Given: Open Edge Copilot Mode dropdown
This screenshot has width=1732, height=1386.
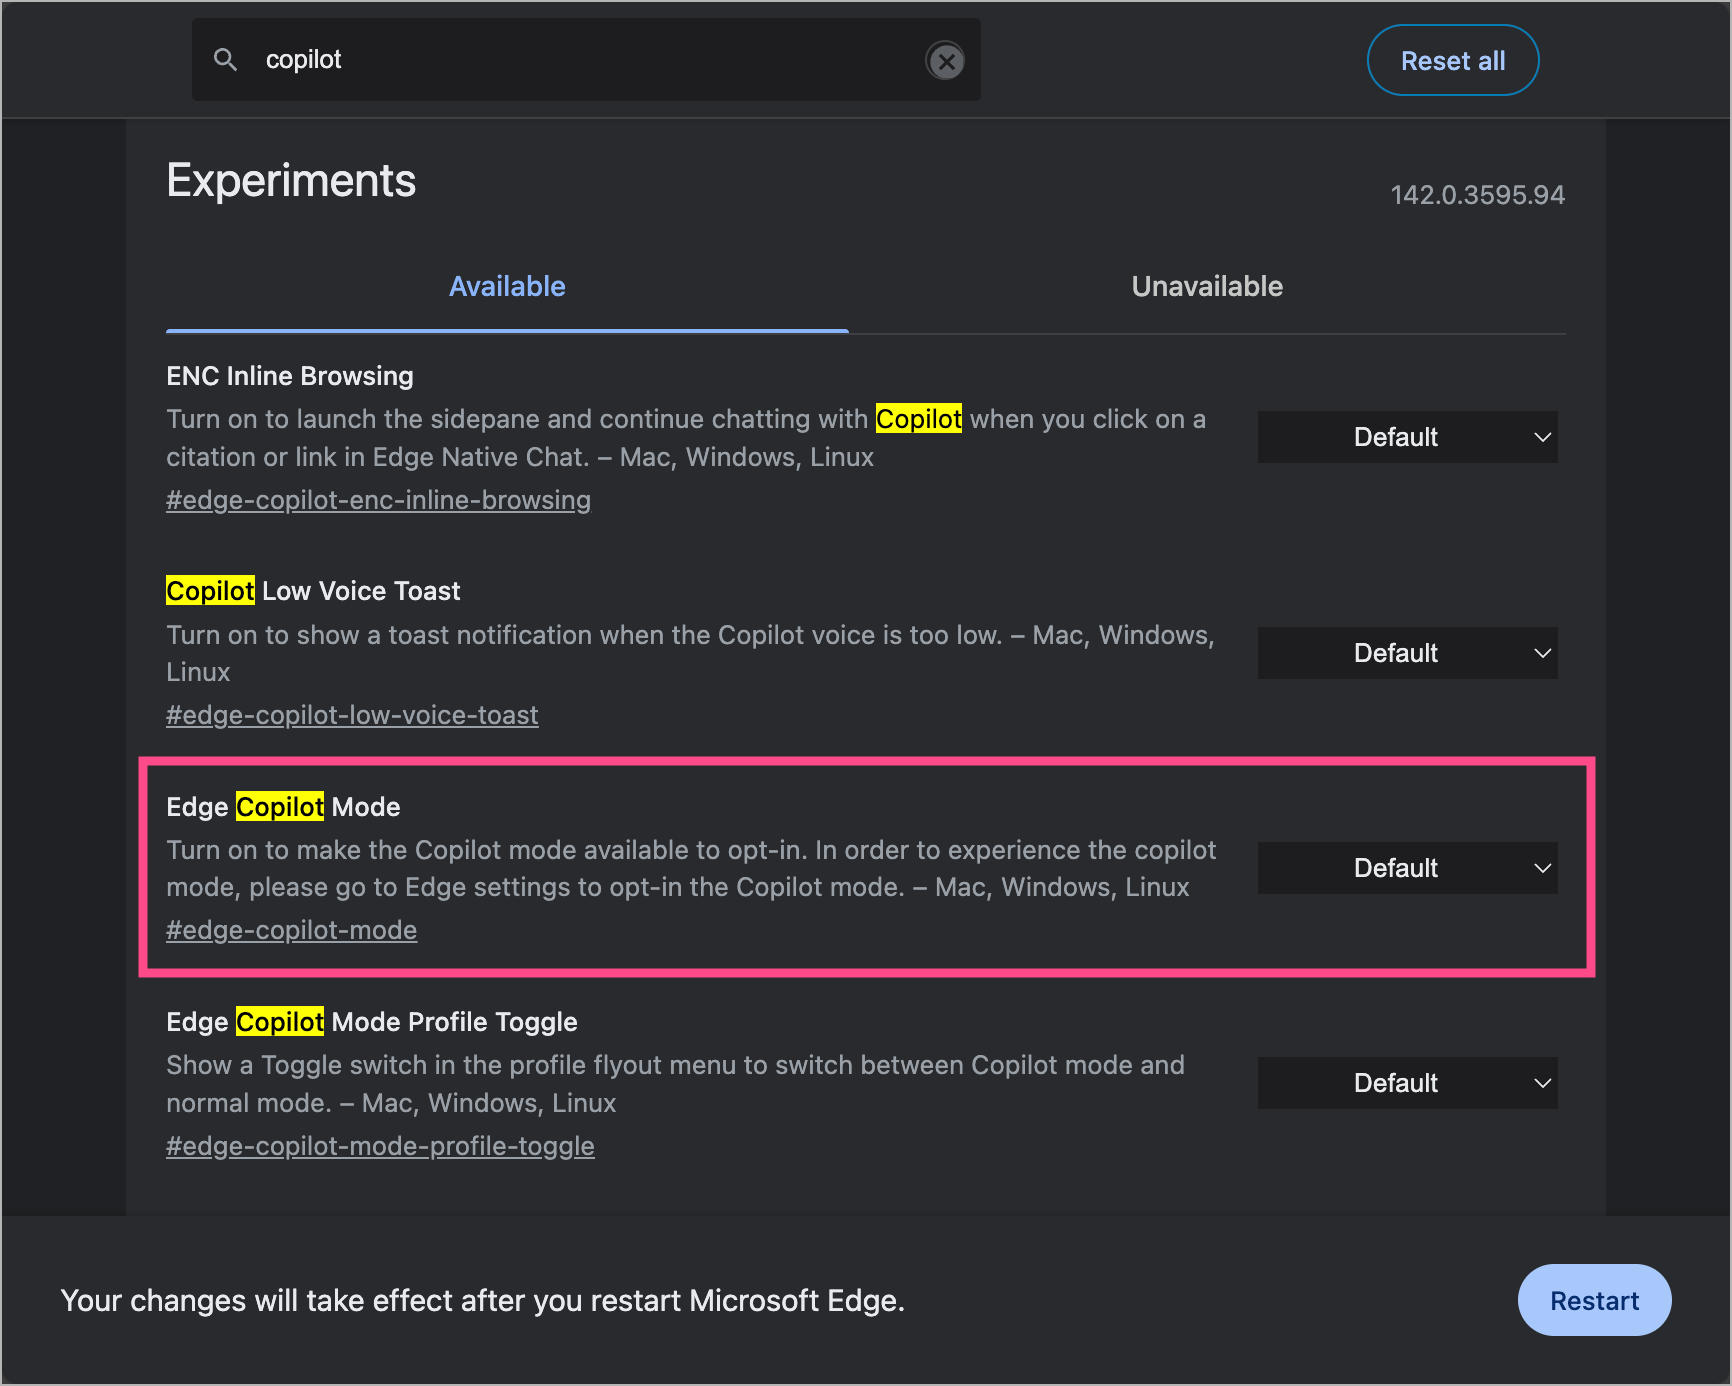Looking at the screenshot, I should (1407, 868).
